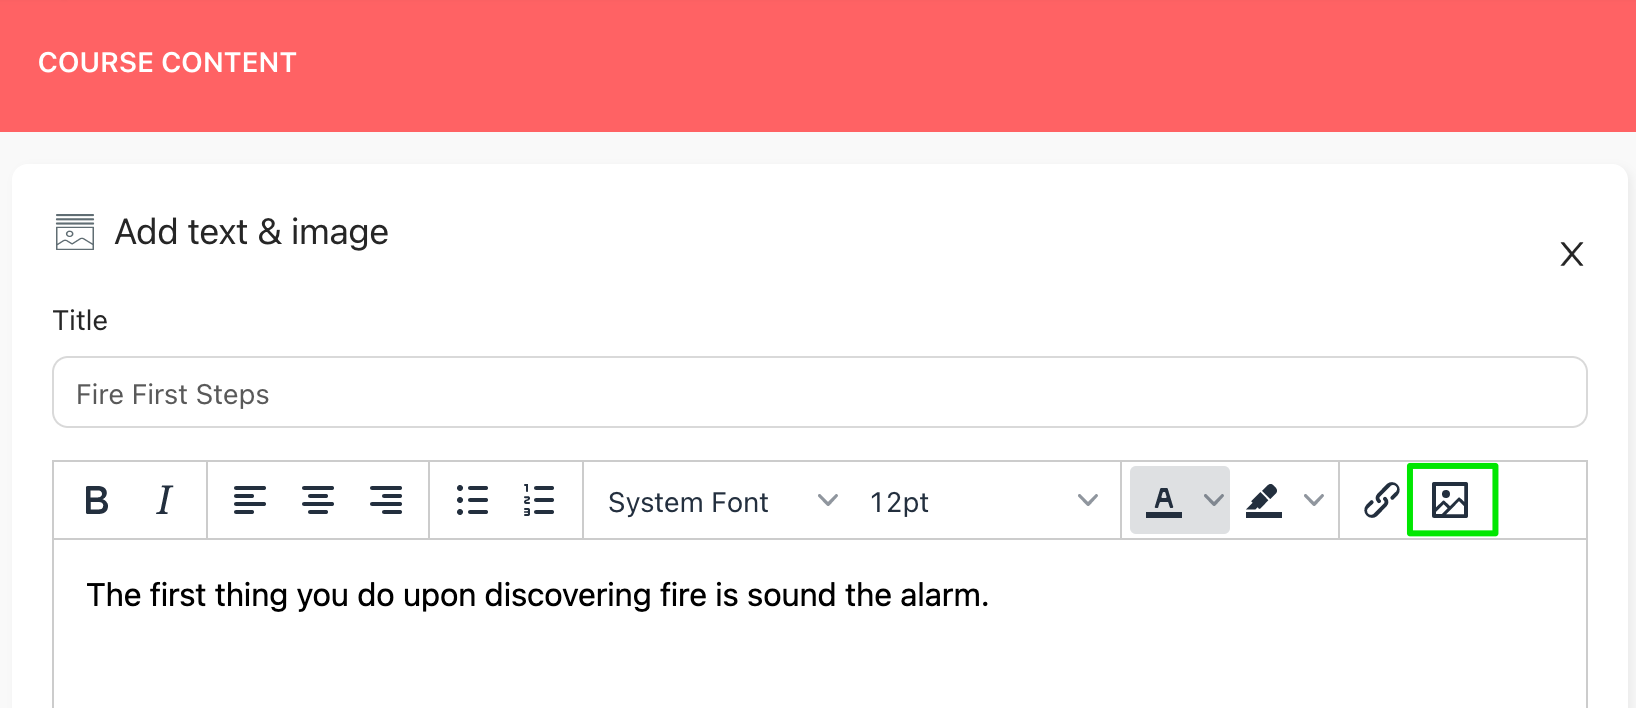
Task: Insert a hyperlink with link icon
Action: [1381, 500]
